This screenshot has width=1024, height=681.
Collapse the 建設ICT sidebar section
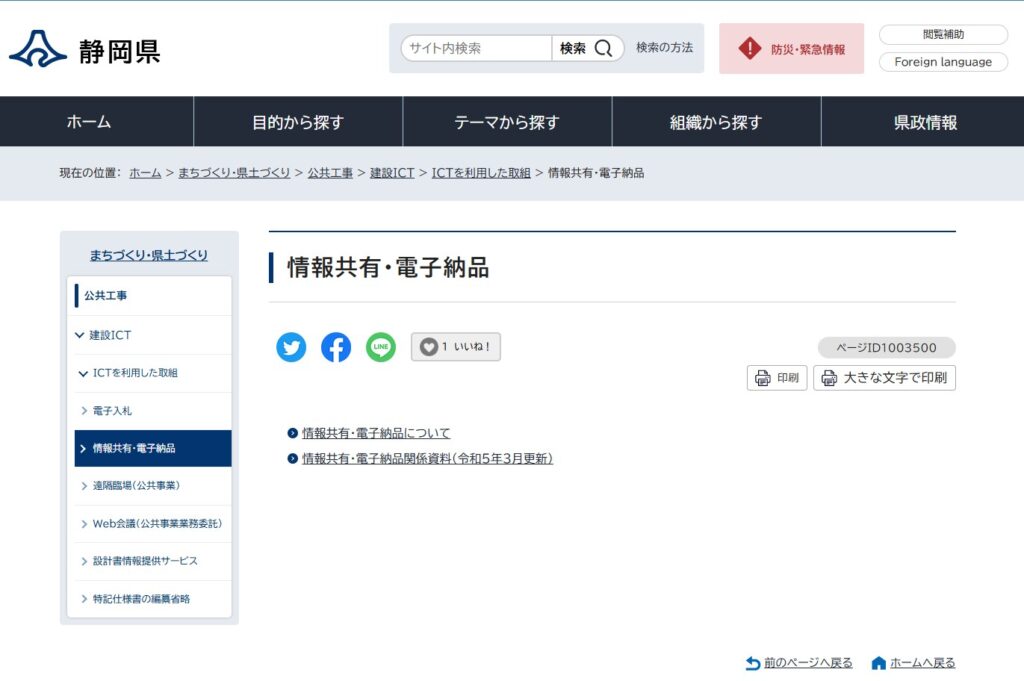coord(80,335)
